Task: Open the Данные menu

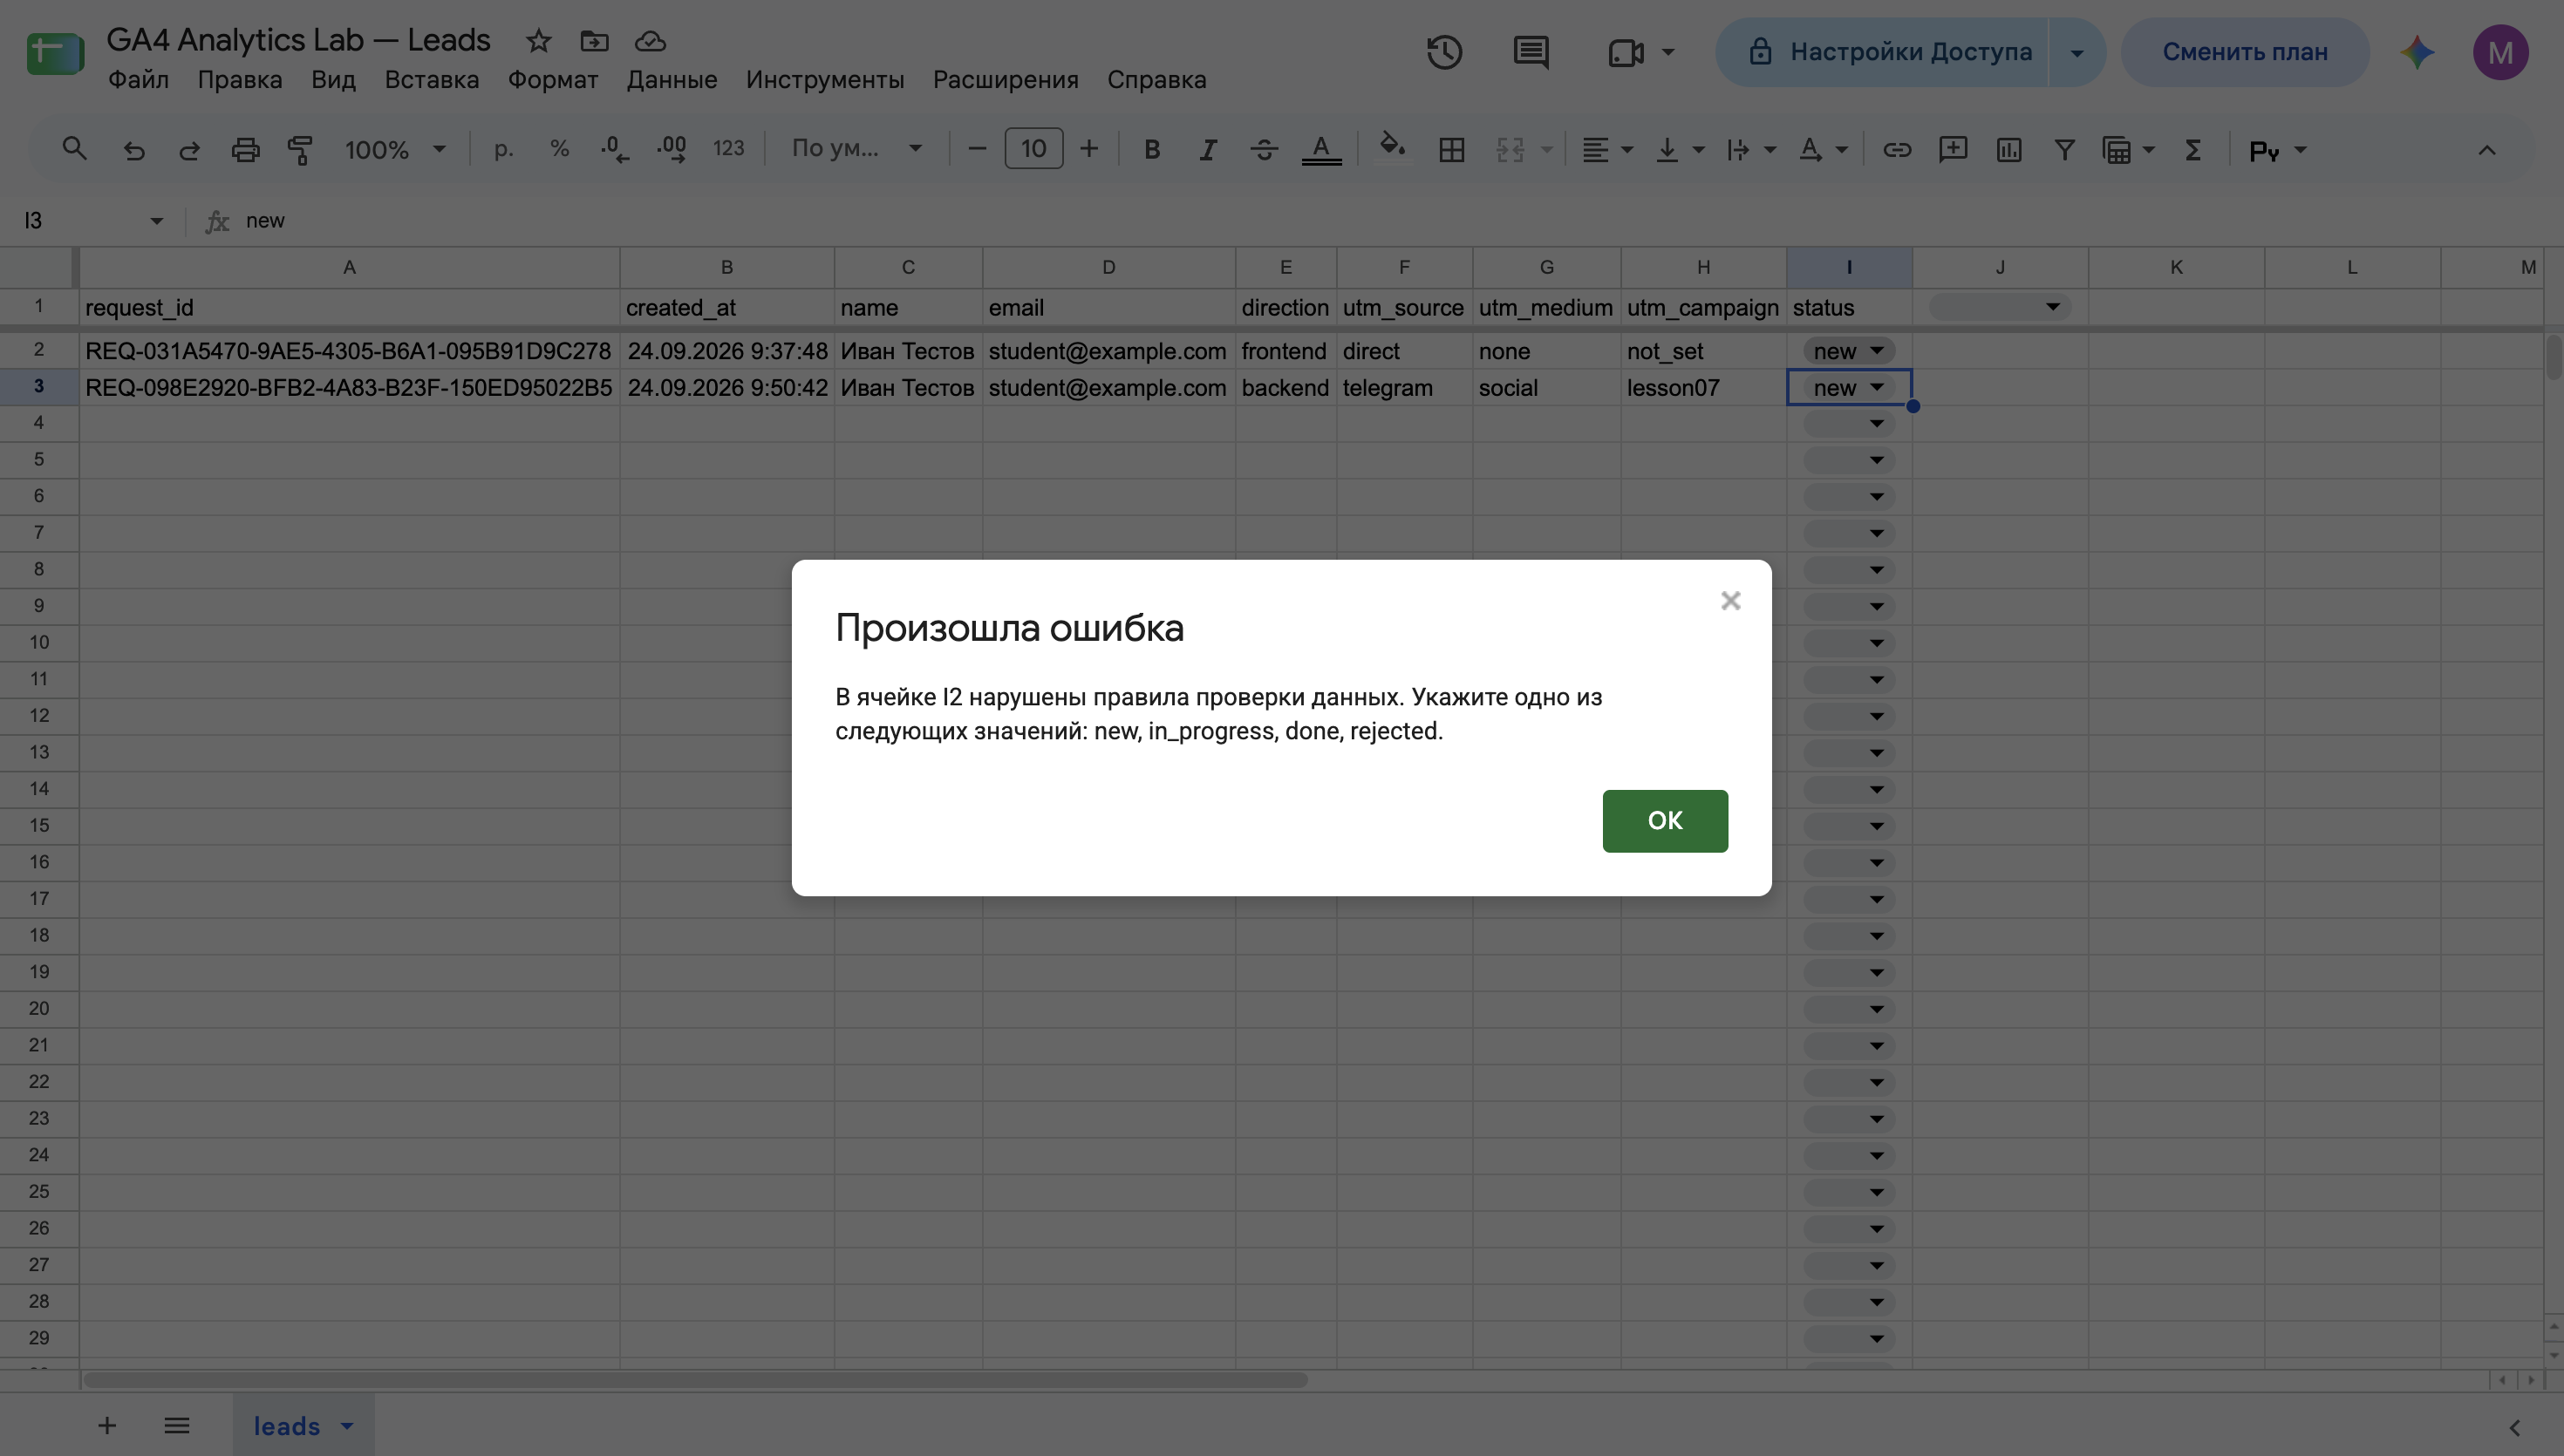Action: coord(672,80)
